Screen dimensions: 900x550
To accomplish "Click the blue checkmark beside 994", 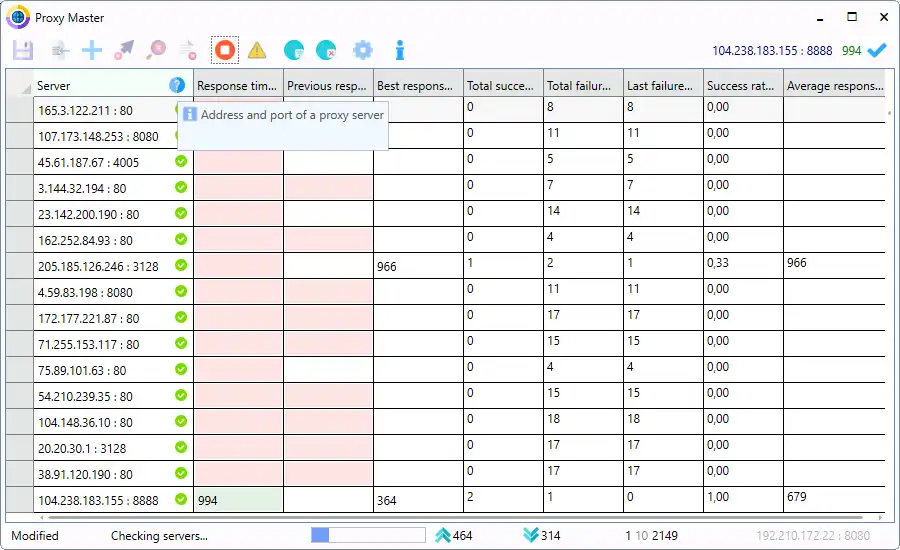I will (877, 51).
